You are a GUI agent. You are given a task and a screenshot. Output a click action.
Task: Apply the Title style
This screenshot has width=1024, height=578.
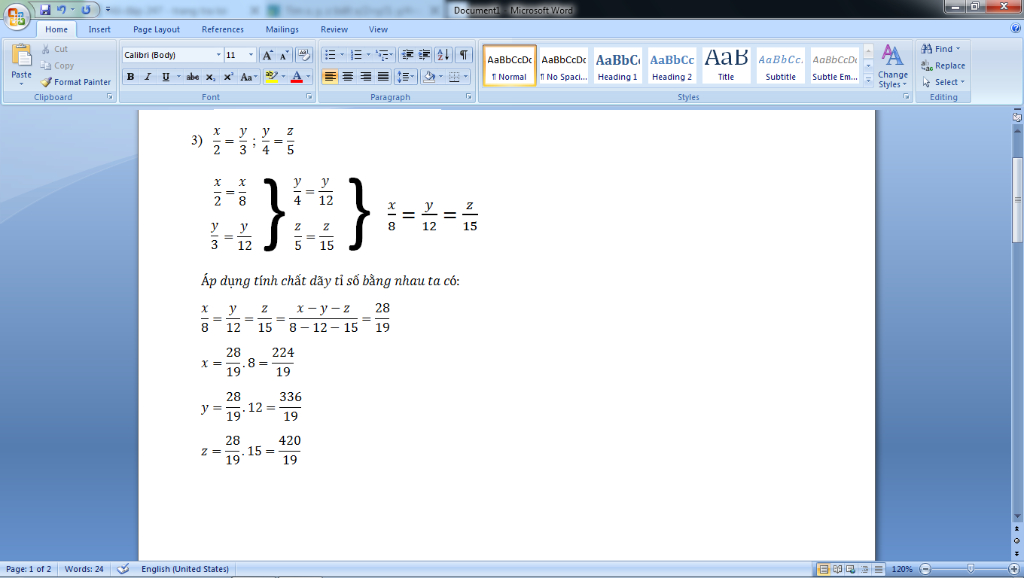coord(726,65)
